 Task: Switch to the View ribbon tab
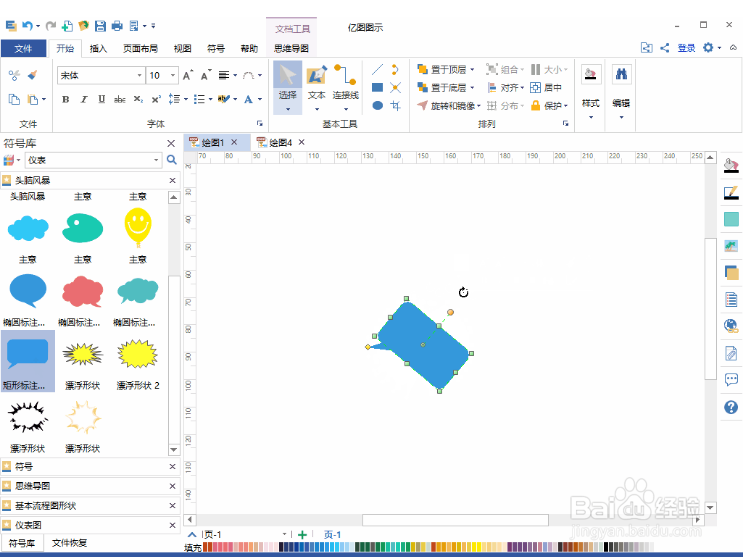(182, 48)
